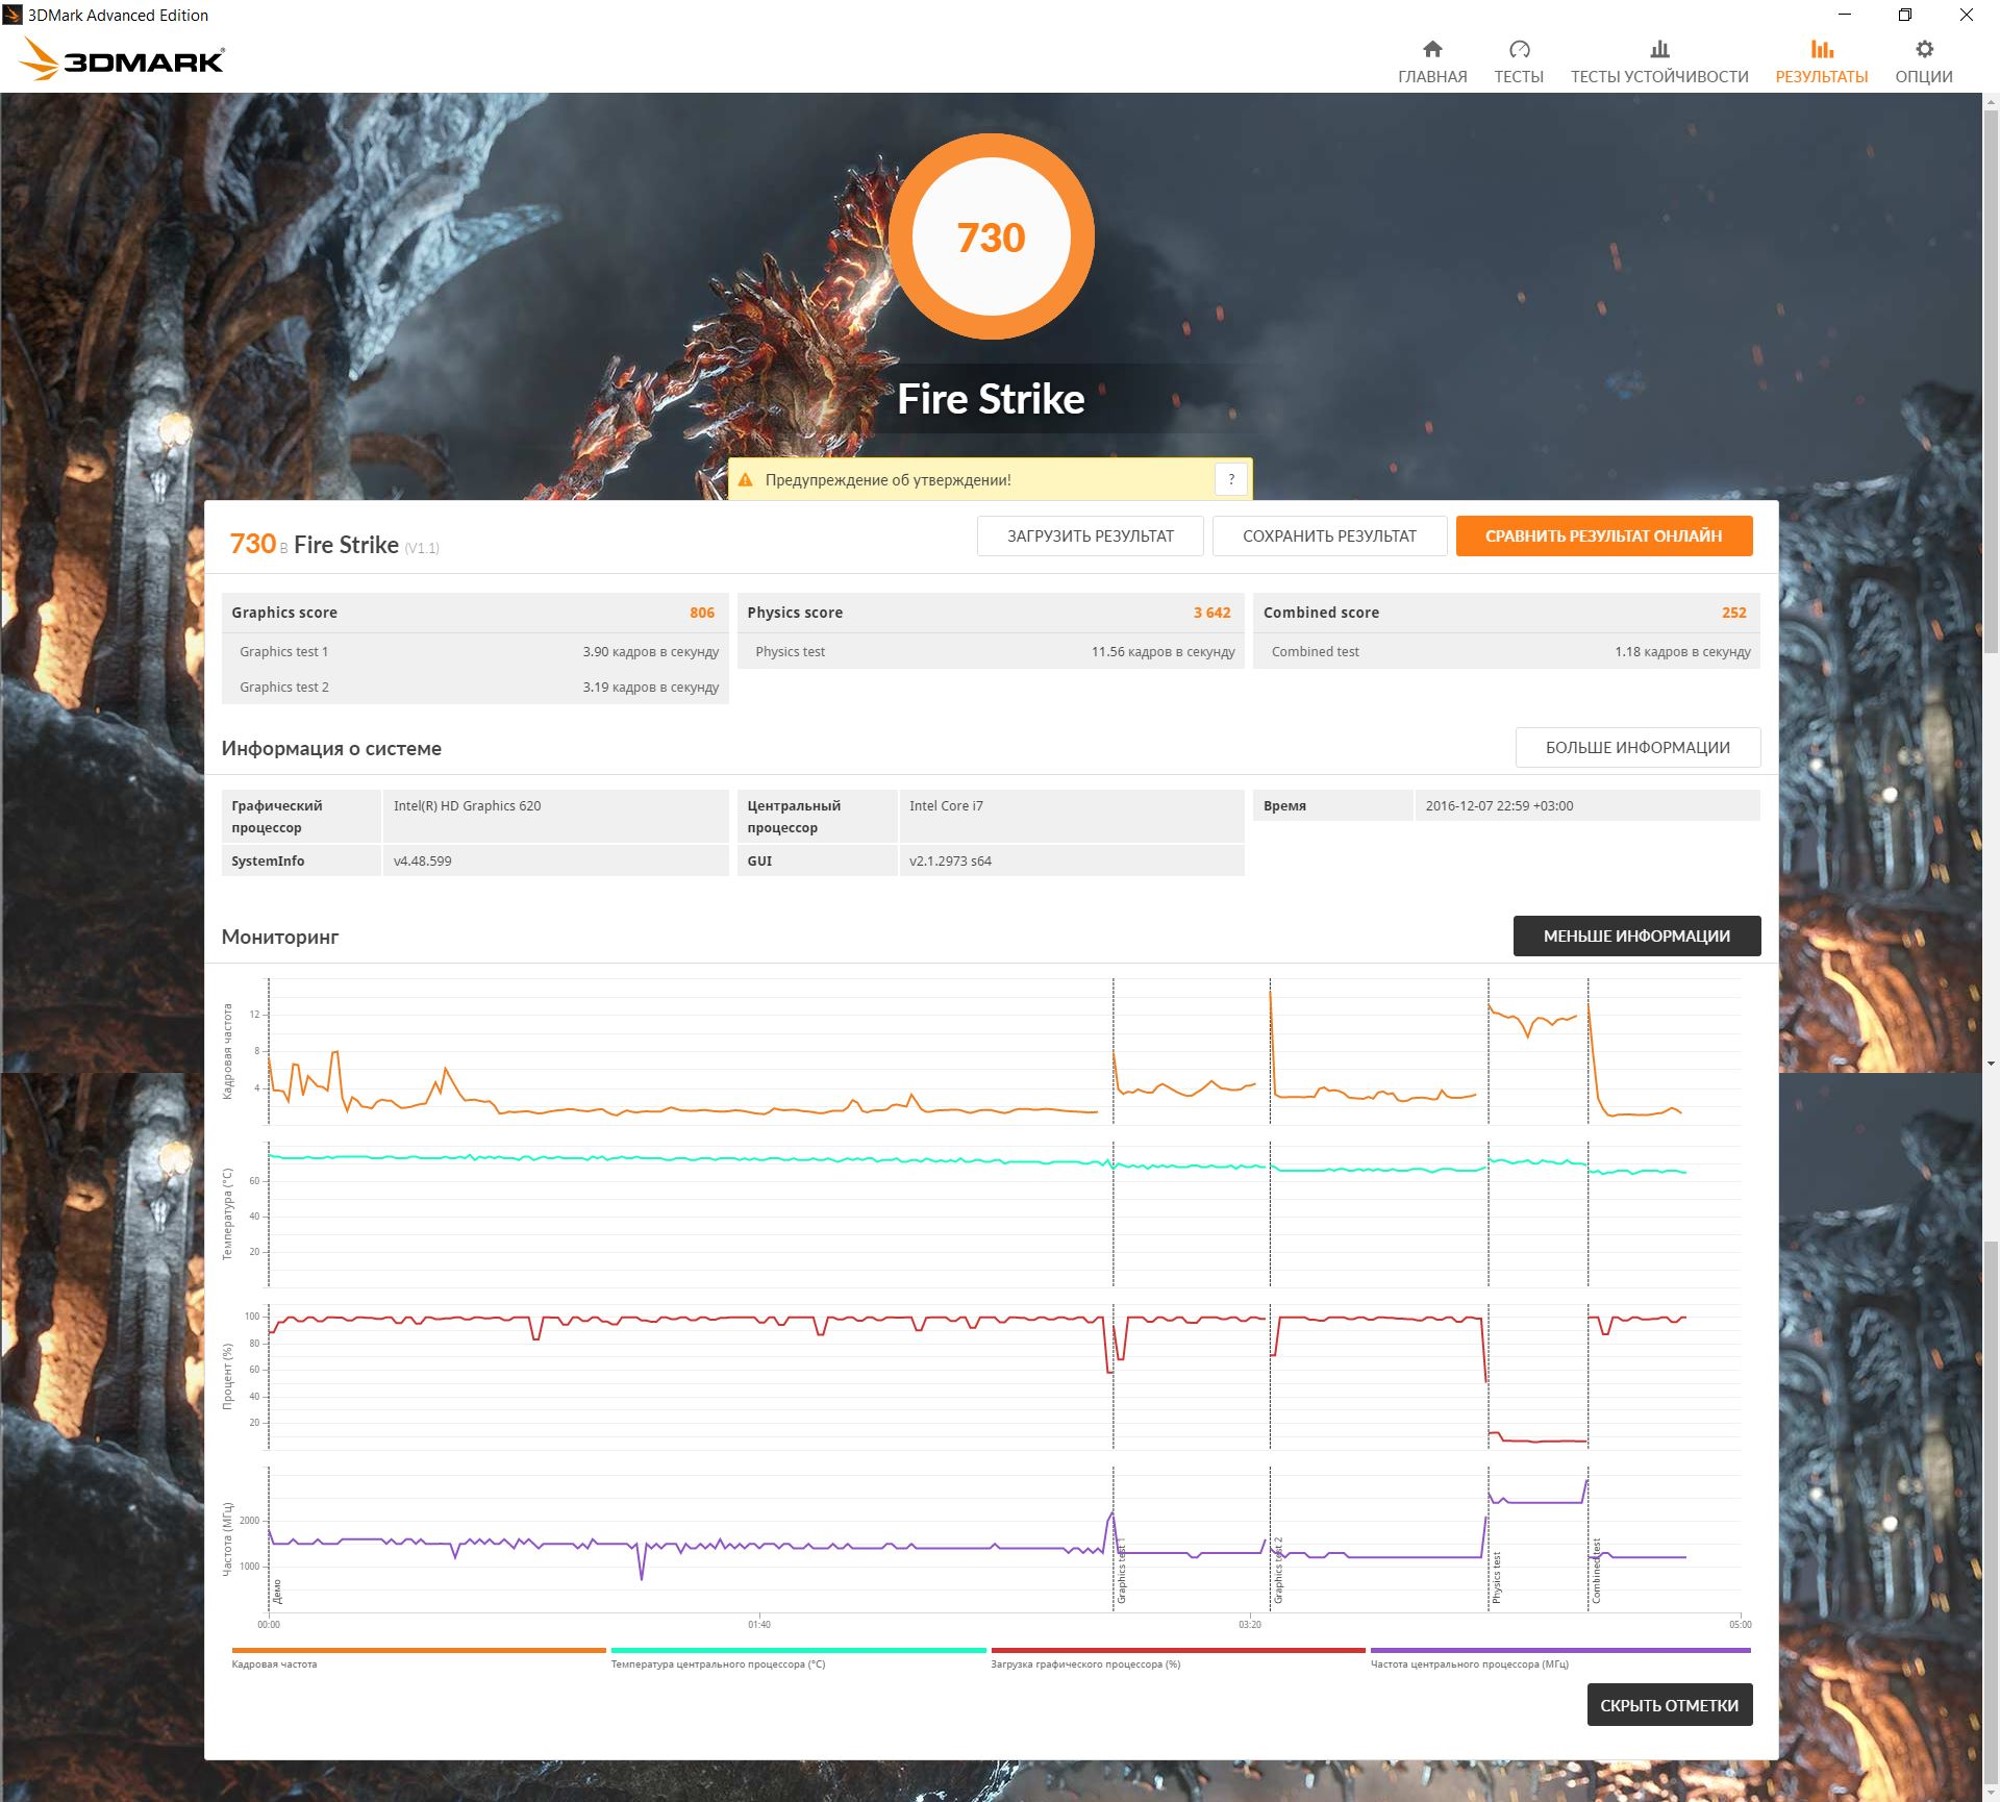Click the Physics test row

(x=990, y=651)
